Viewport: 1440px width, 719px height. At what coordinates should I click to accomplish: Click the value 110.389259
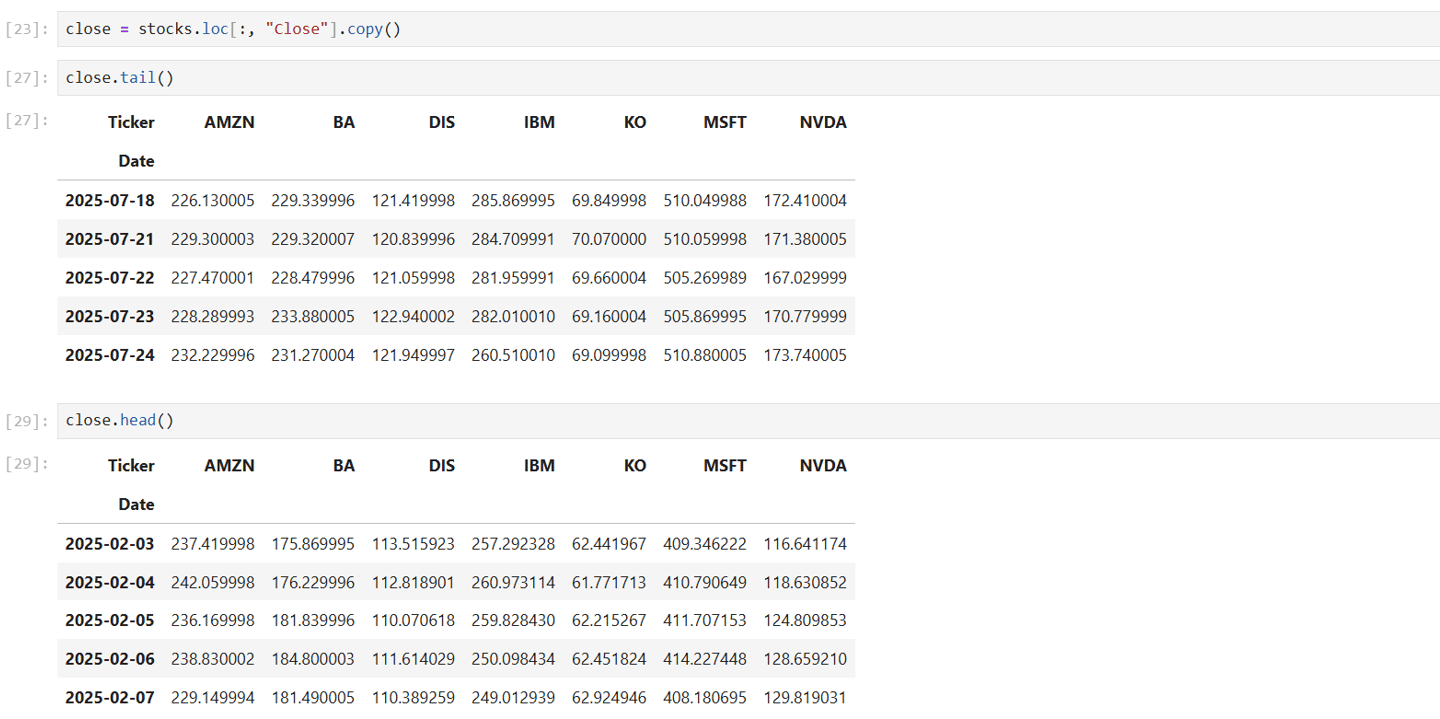click(413, 697)
